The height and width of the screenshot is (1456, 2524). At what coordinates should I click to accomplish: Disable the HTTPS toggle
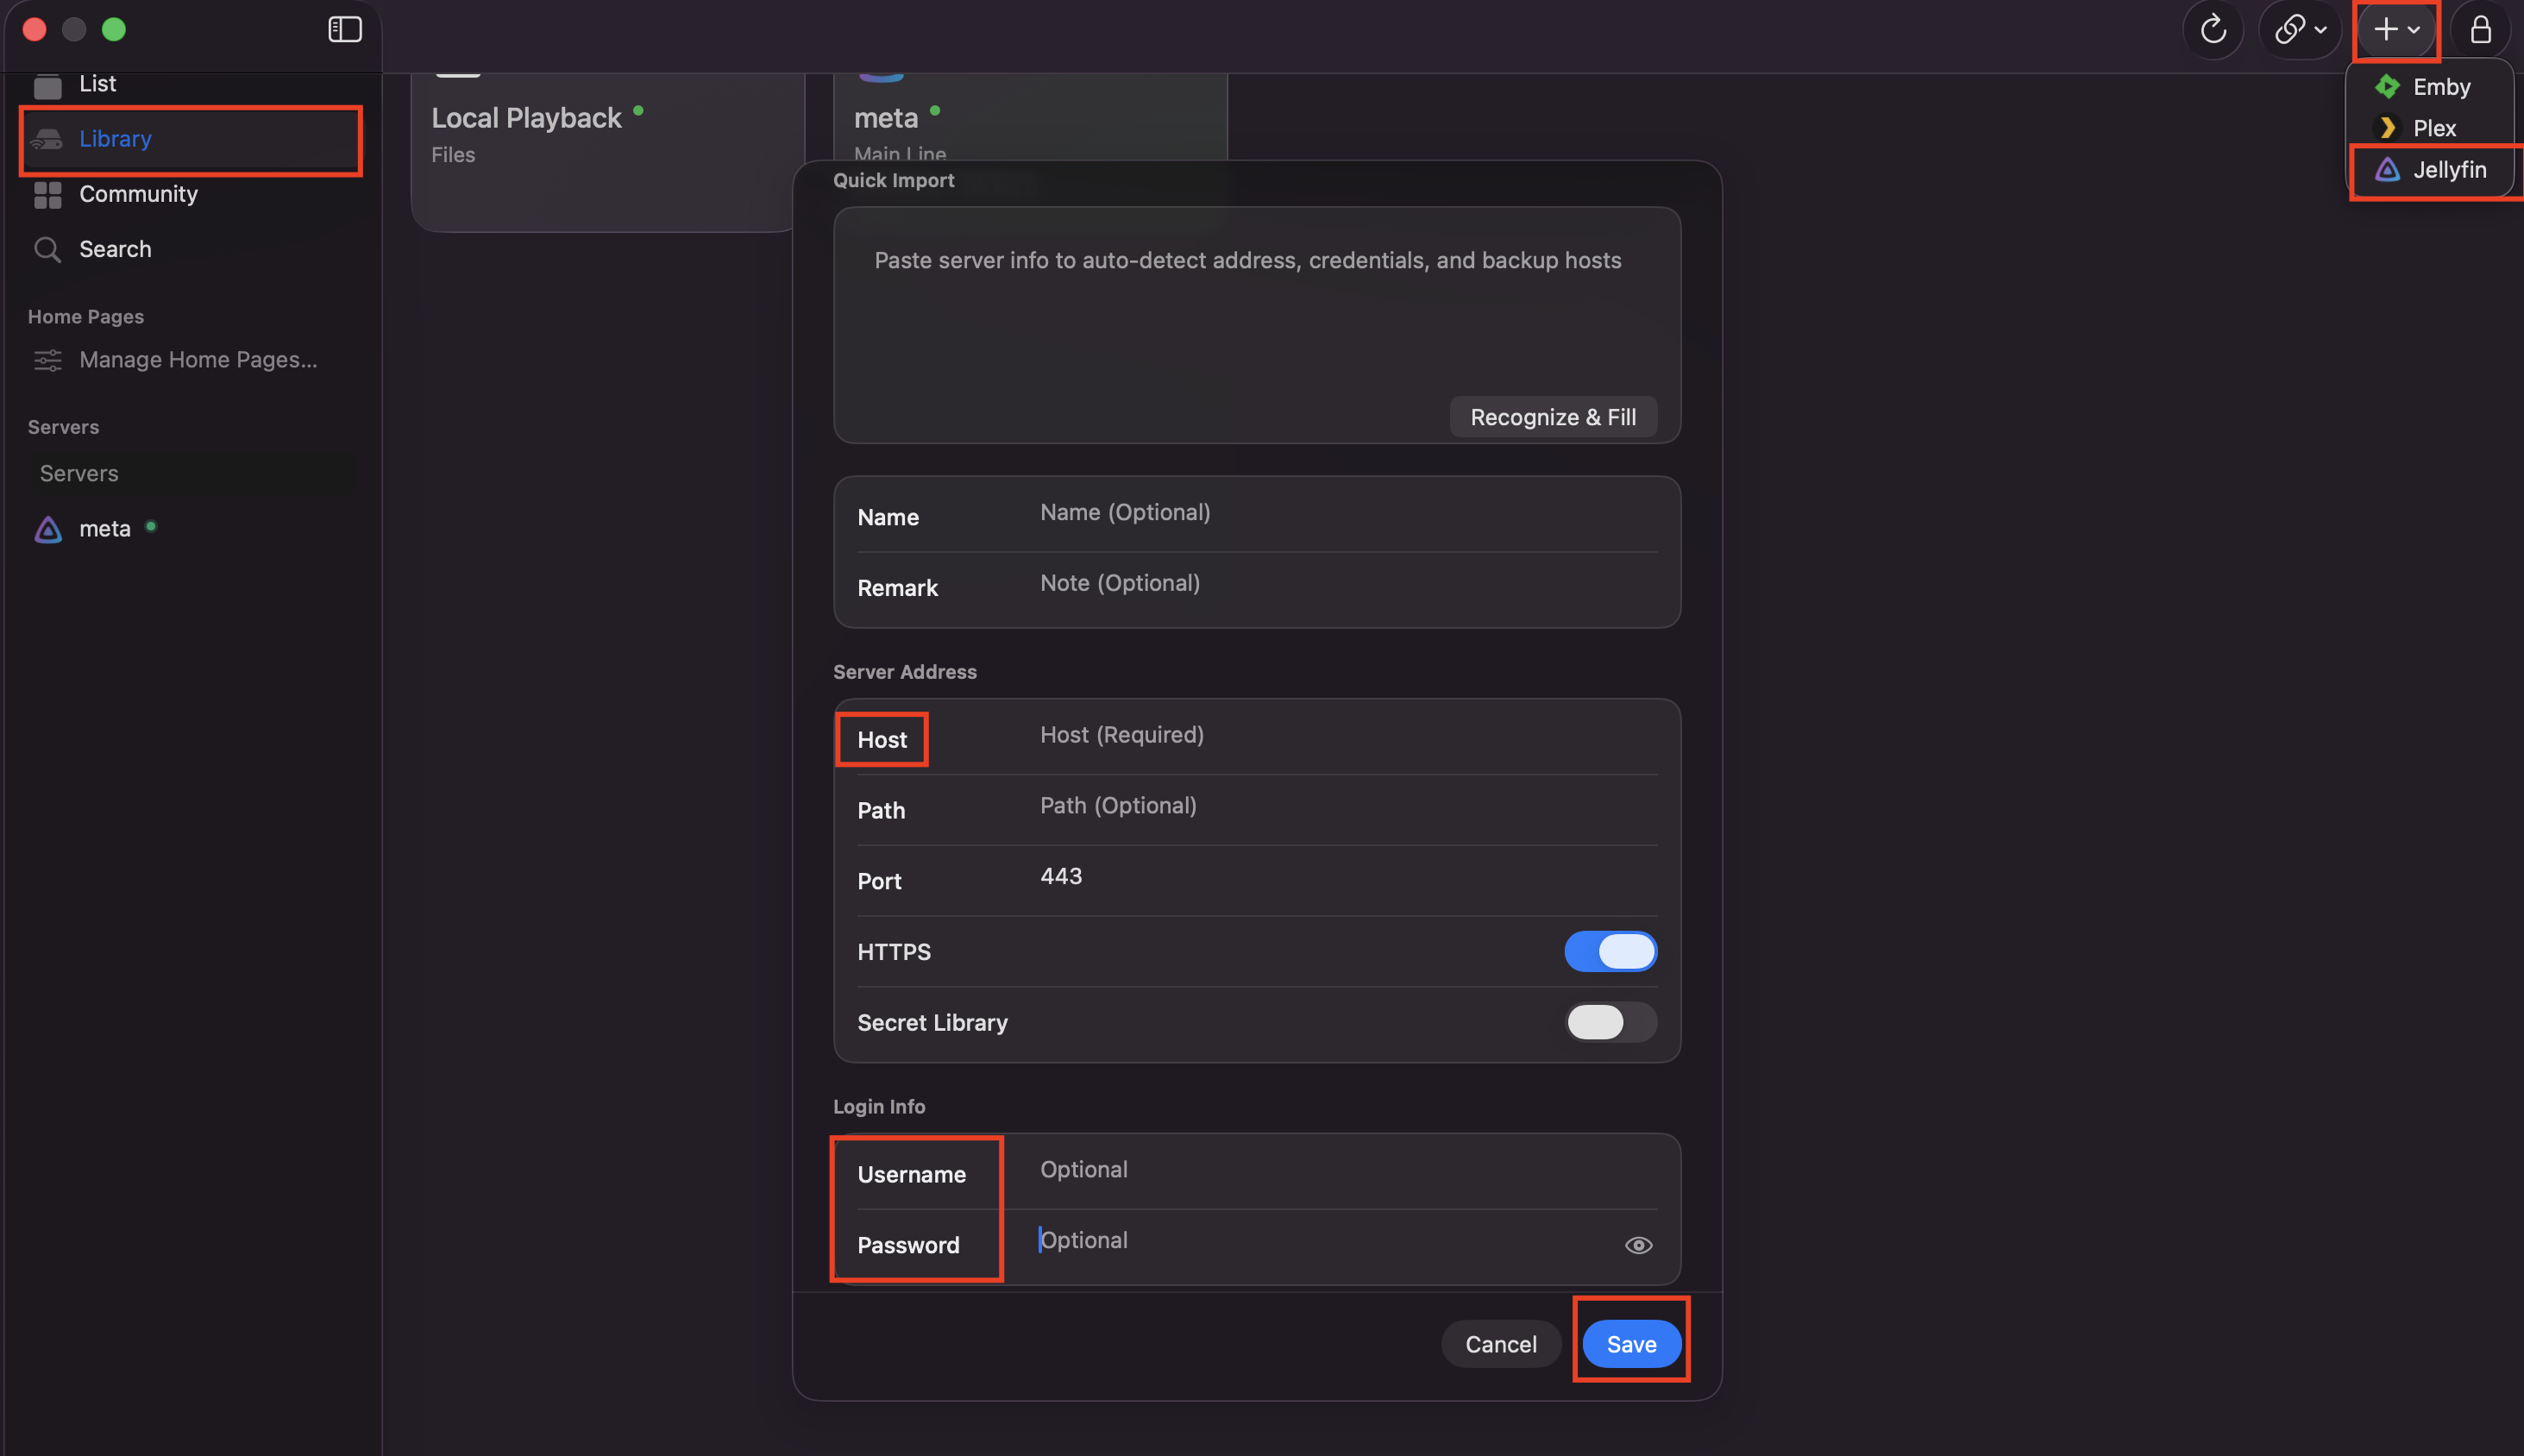coord(1610,952)
